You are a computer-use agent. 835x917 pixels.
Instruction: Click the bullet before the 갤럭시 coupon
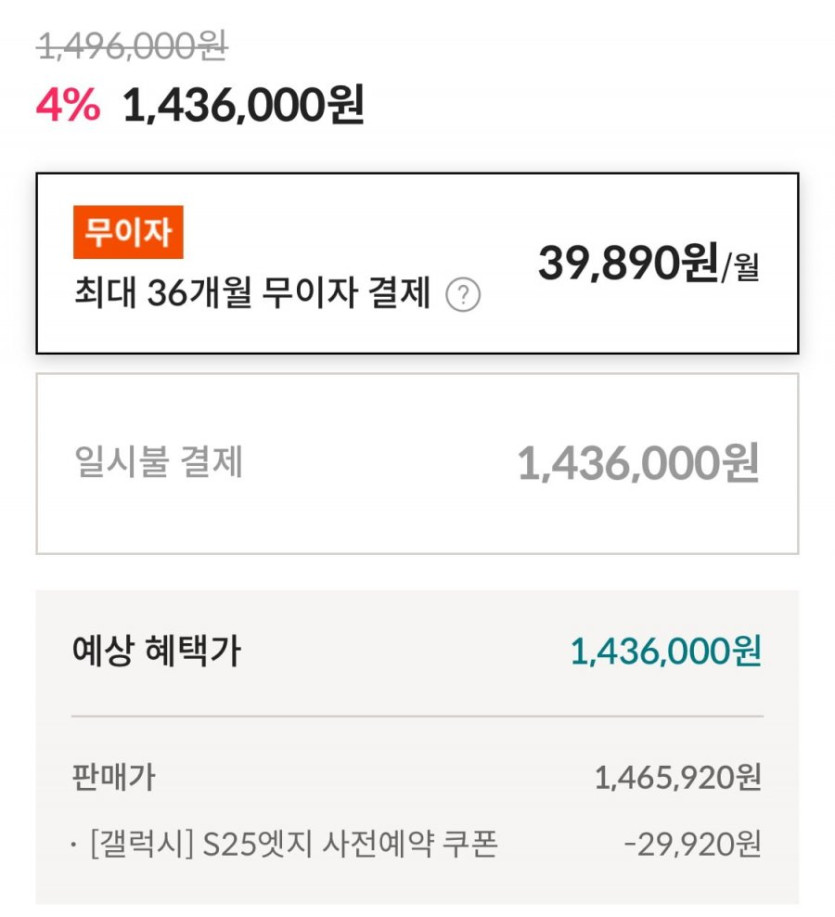coord(75,846)
